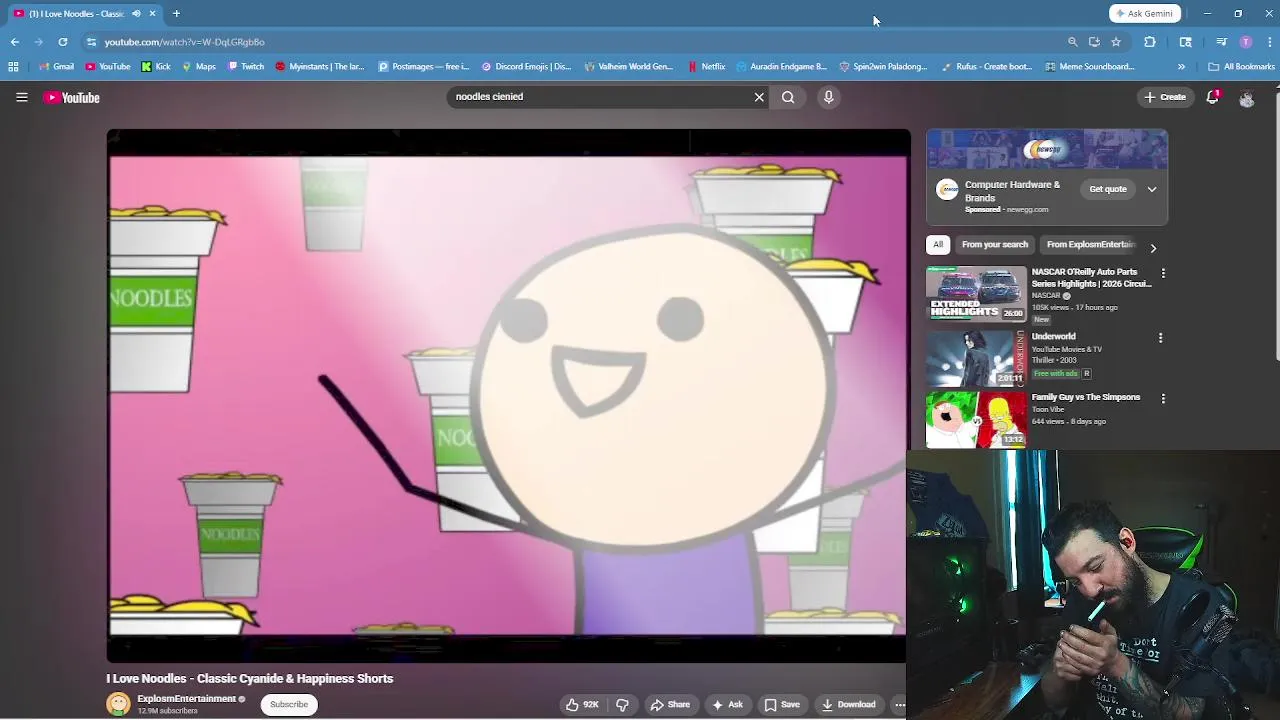
Task: Open options for Underworld video
Action: [x=1160, y=338]
